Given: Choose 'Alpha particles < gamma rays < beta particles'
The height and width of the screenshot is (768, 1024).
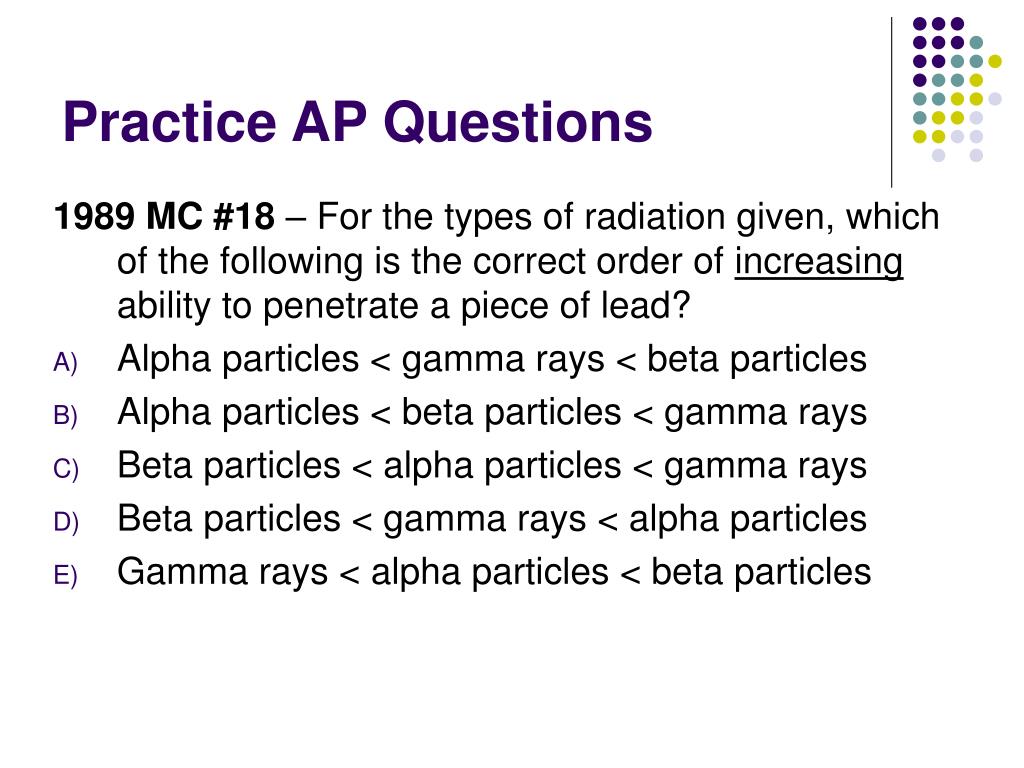Looking at the screenshot, I should click(492, 360).
